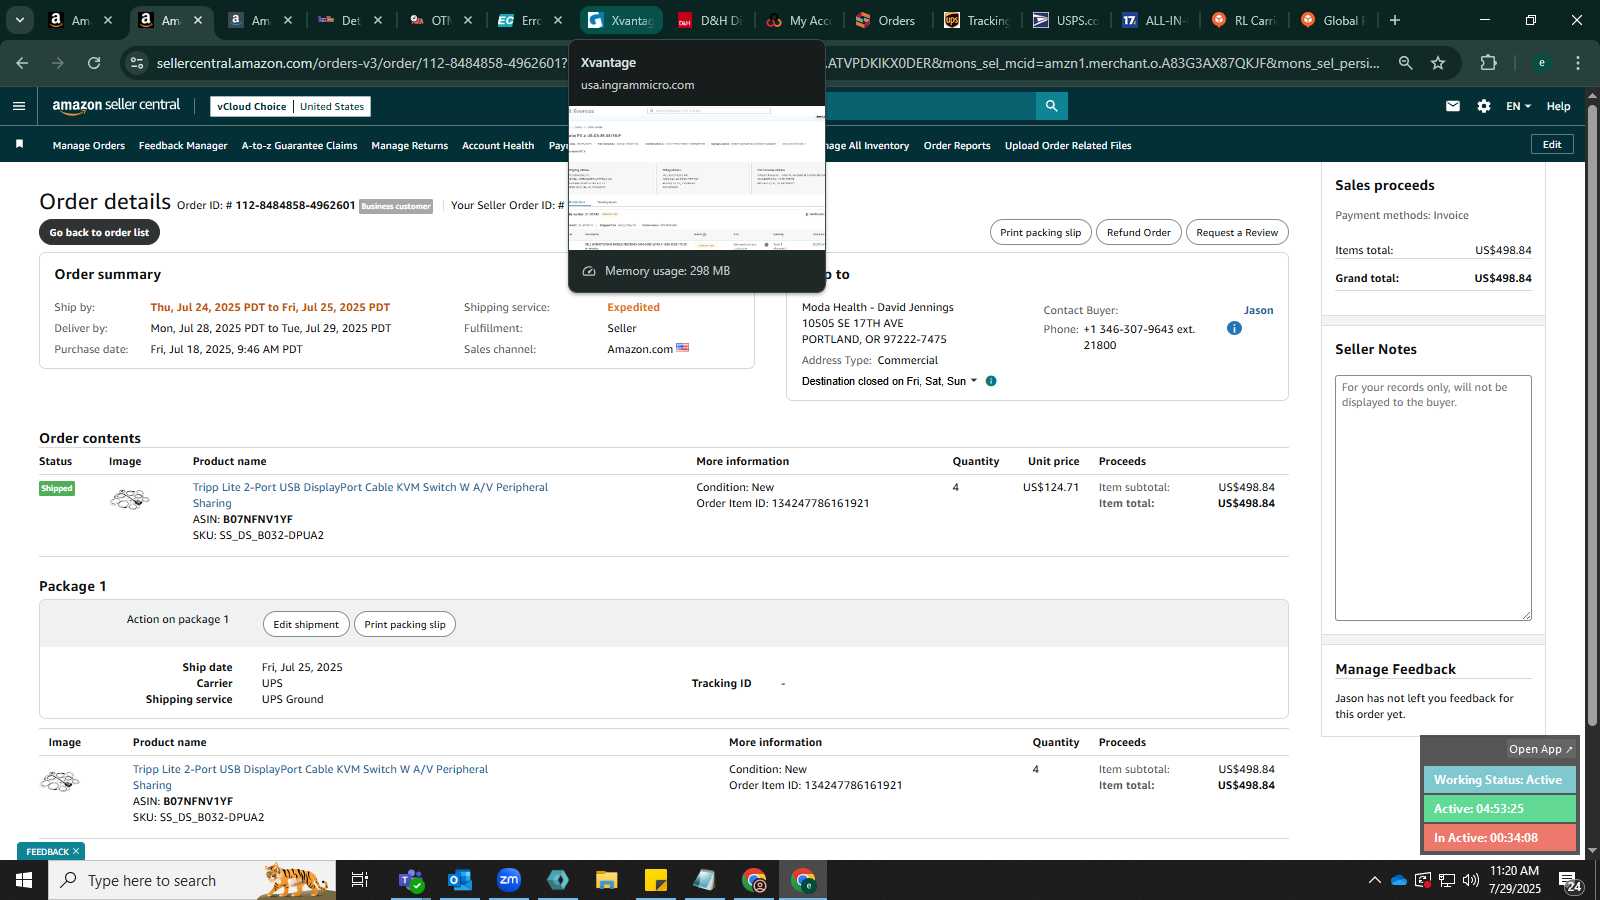The height and width of the screenshot is (900, 1600).
Task: Open Microsoft Teams from taskbar
Action: click(411, 880)
